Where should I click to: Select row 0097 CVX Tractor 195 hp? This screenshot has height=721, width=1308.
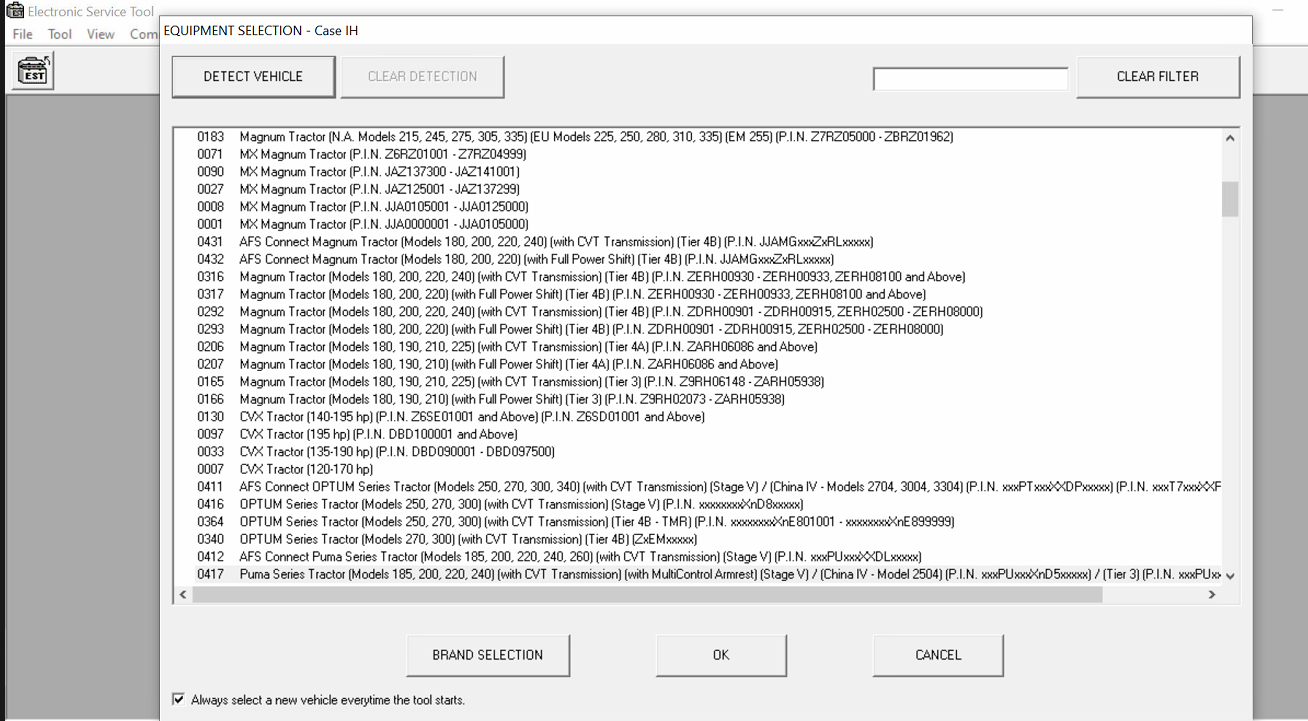click(697, 434)
